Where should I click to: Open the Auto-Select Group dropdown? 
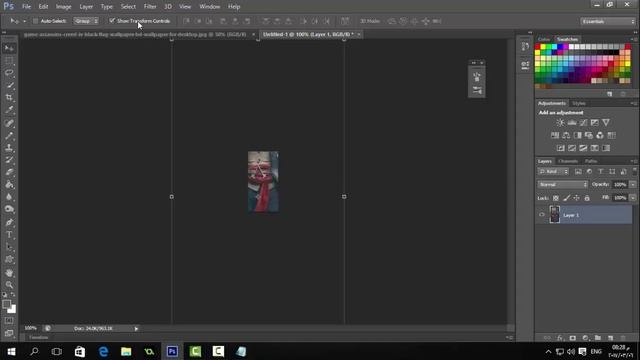(86, 21)
